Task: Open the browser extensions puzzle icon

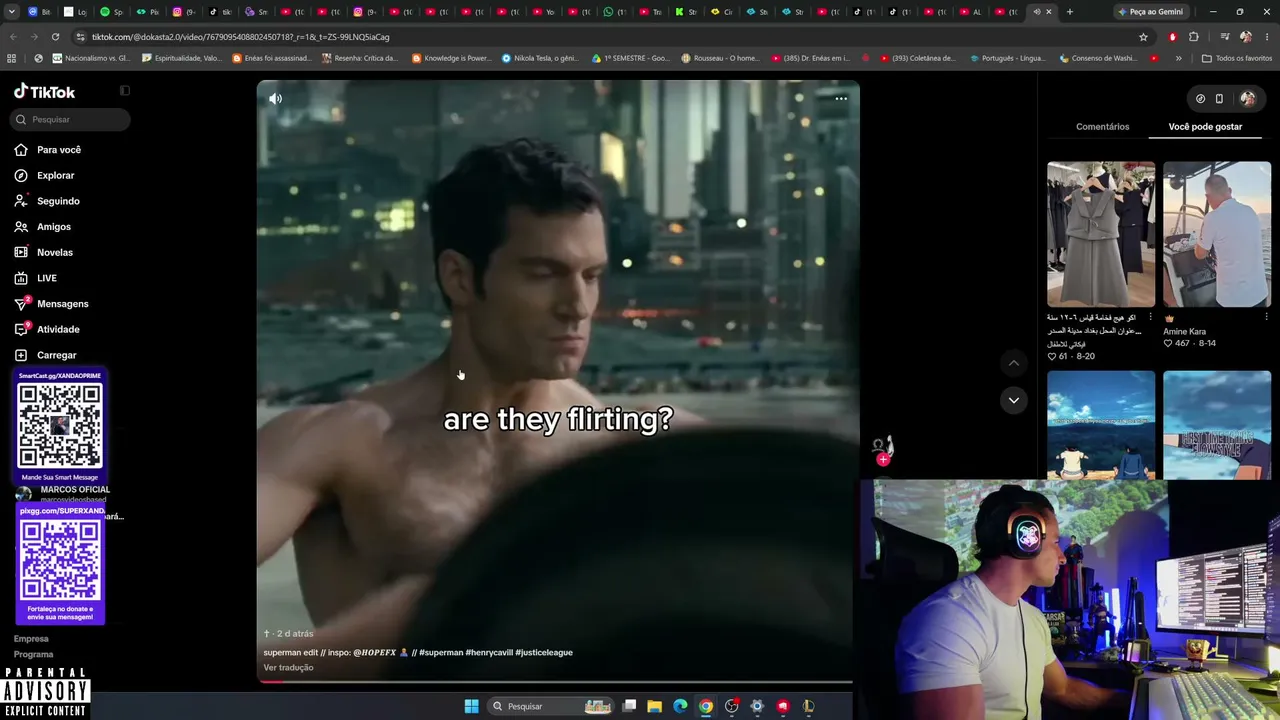Action: tap(1194, 37)
